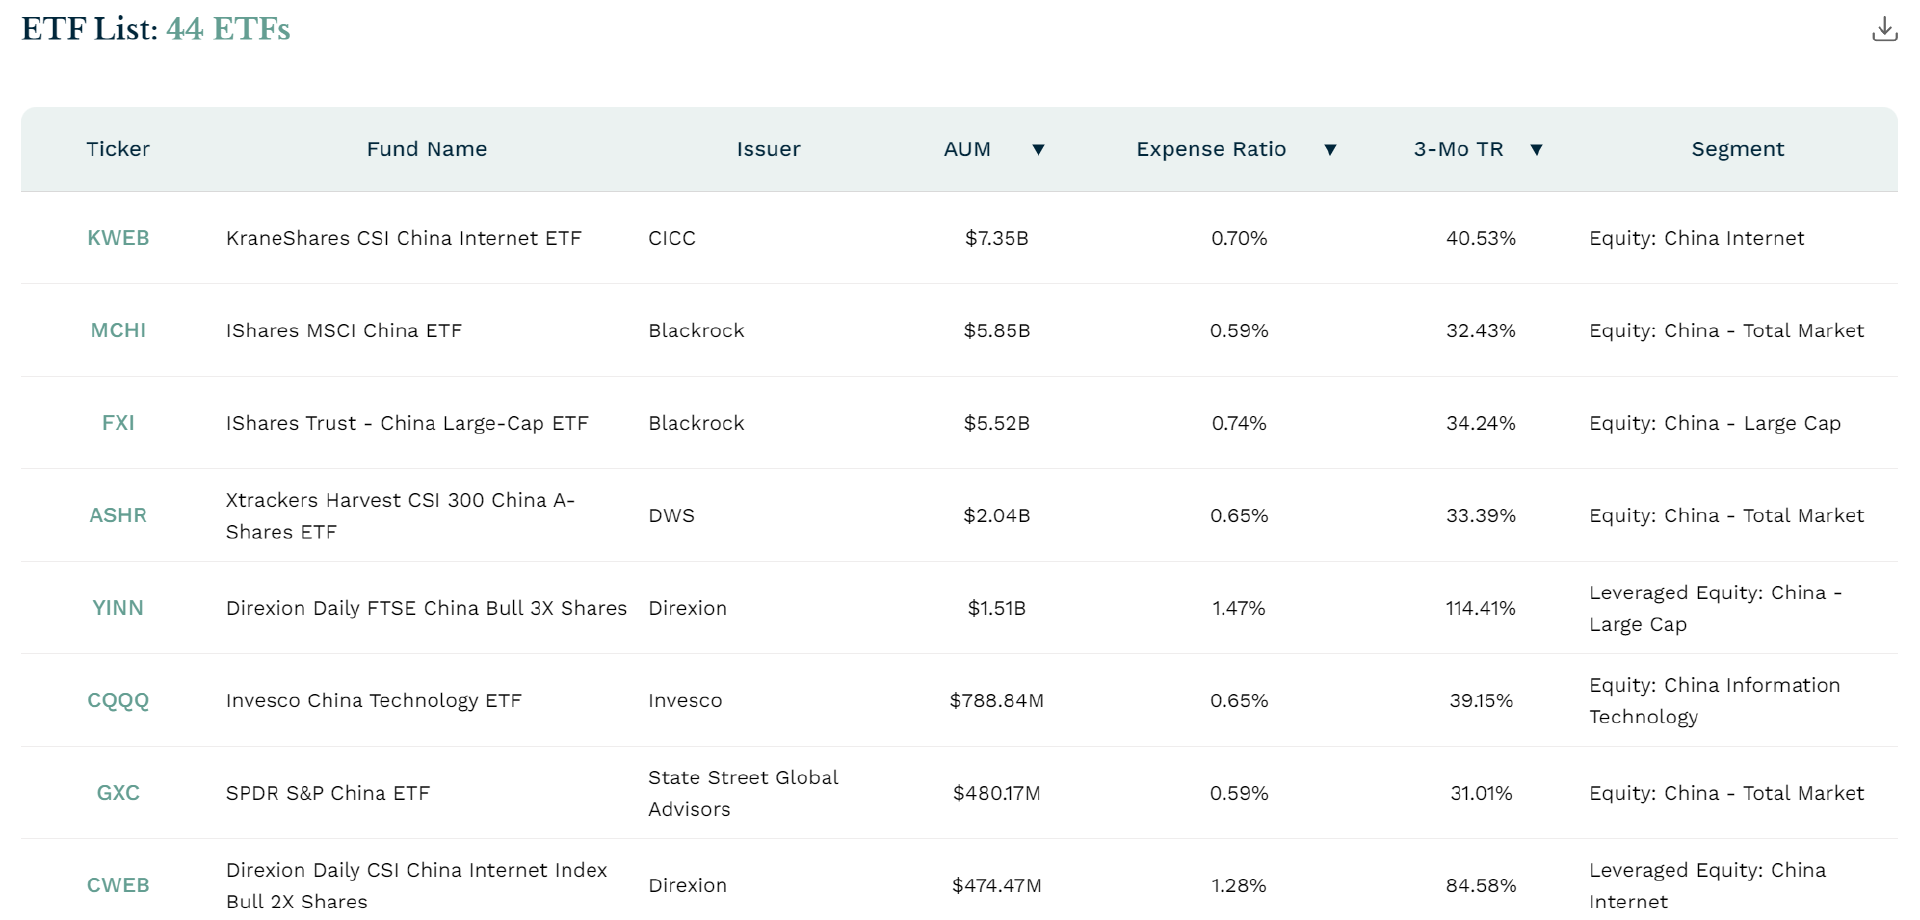
Task: Click the Invesco issuer cell
Action: [685, 700]
